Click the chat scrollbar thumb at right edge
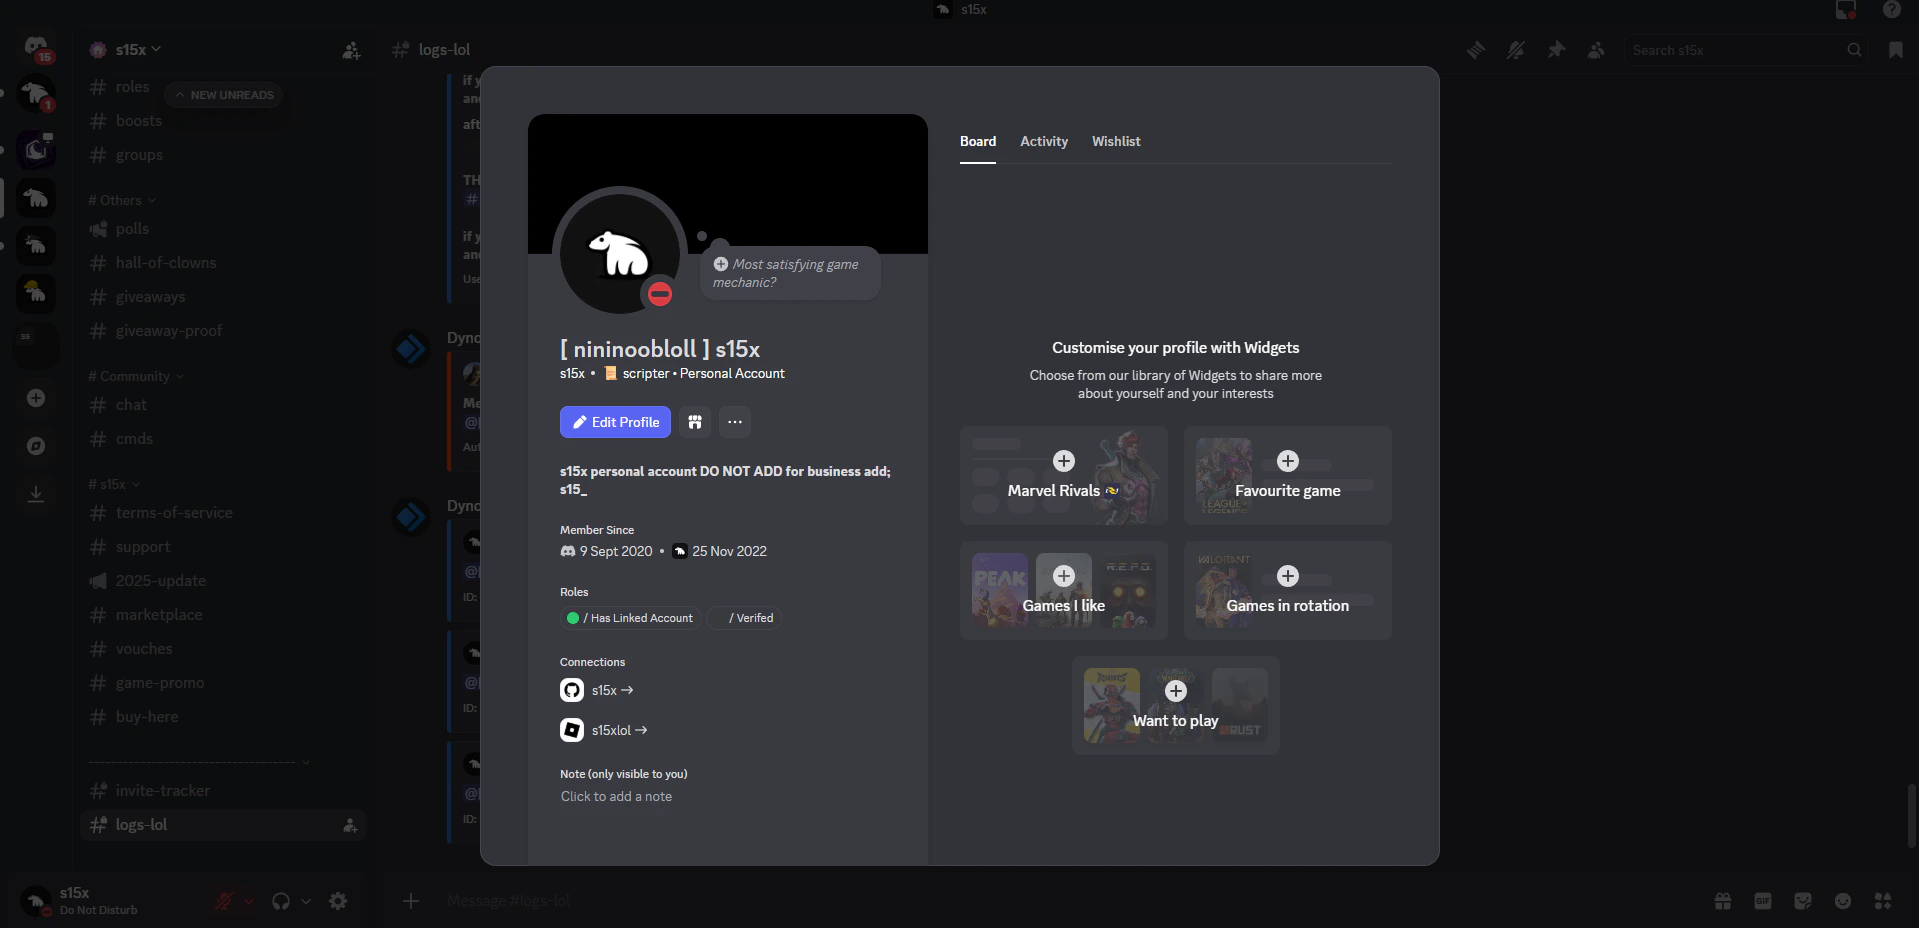 tap(1912, 816)
